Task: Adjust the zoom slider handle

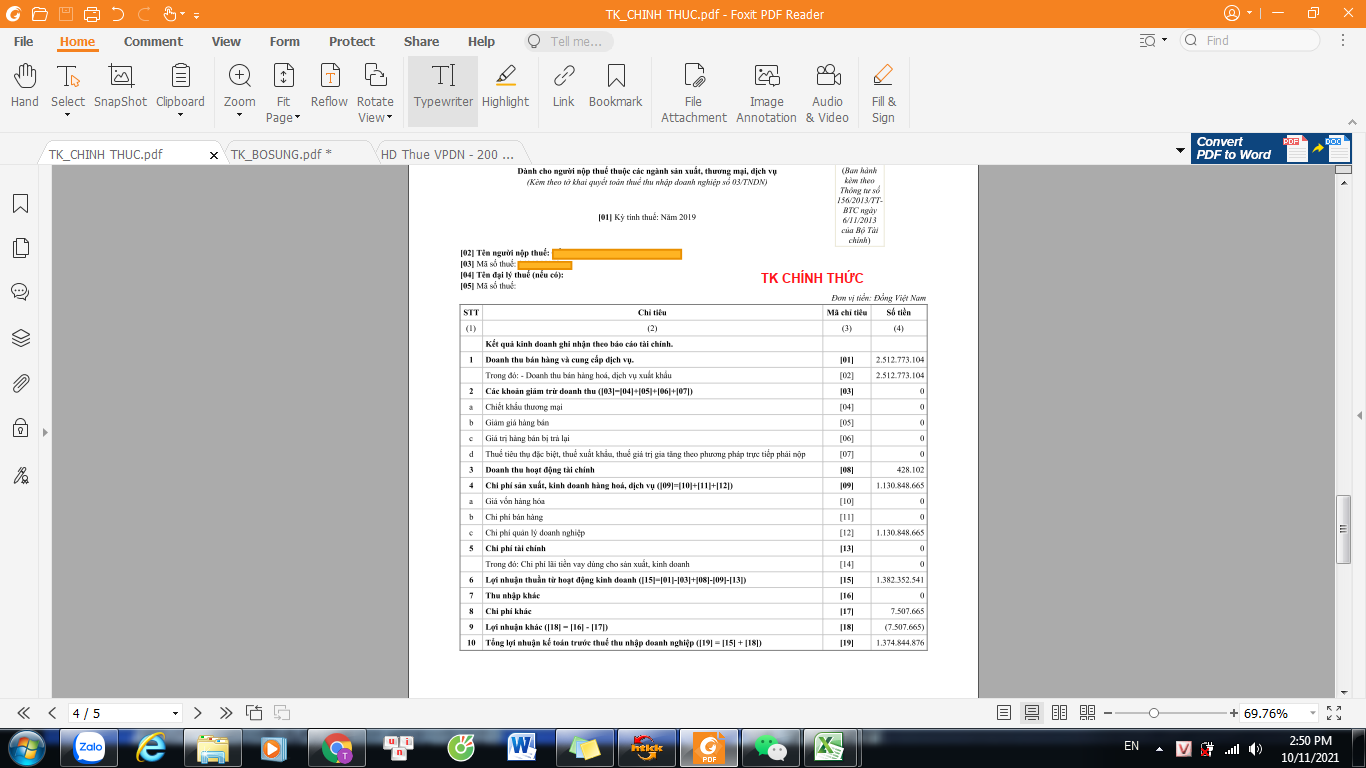Action: [1154, 713]
